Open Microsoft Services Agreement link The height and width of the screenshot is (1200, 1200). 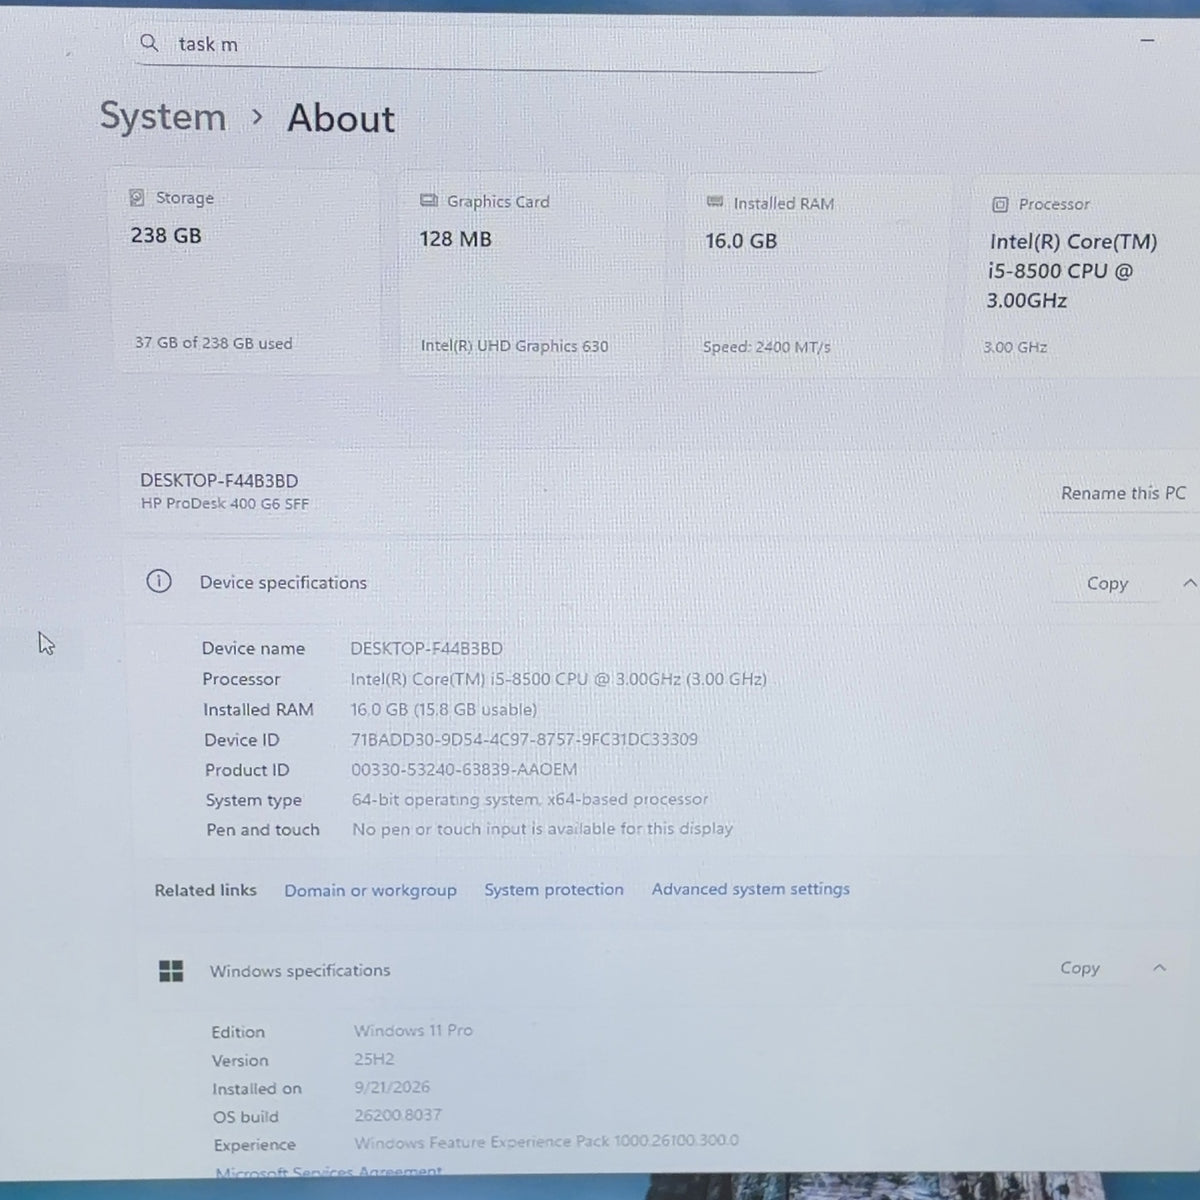tap(328, 1171)
